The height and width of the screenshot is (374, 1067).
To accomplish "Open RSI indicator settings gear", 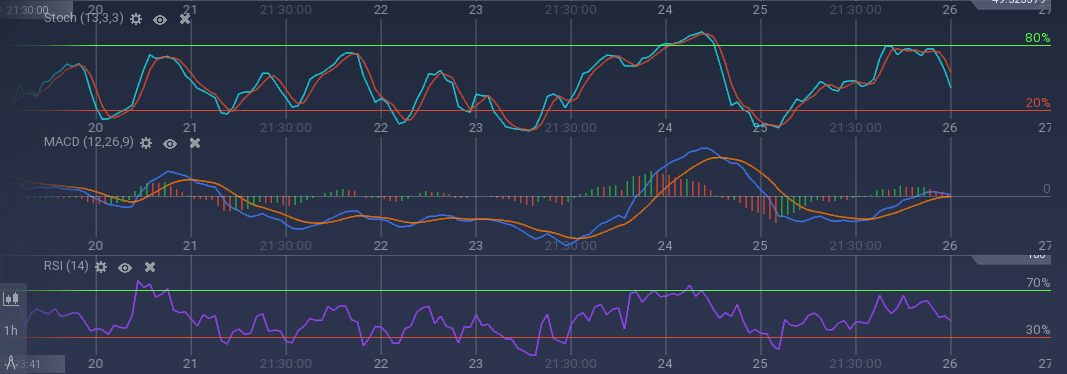I will click(101, 267).
